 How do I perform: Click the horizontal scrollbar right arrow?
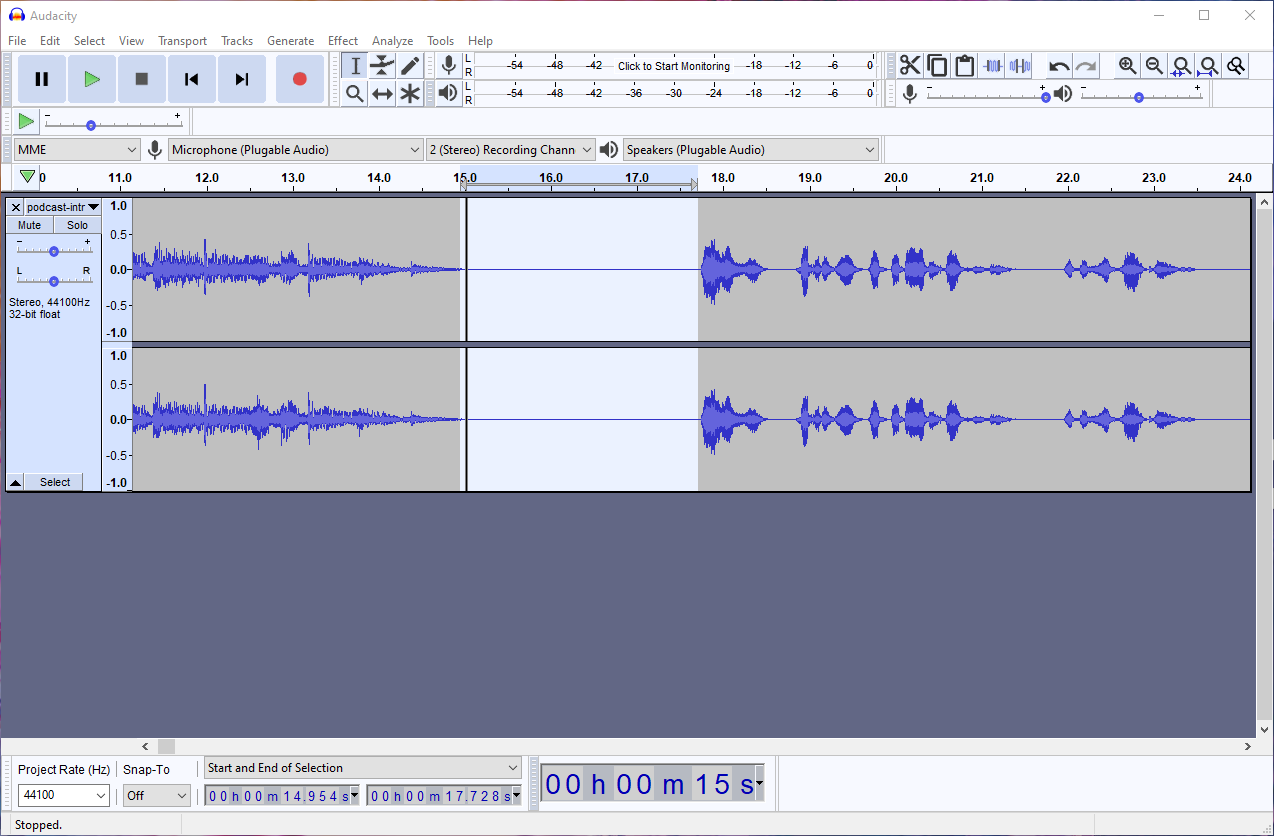pyautogui.click(x=1248, y=746)
